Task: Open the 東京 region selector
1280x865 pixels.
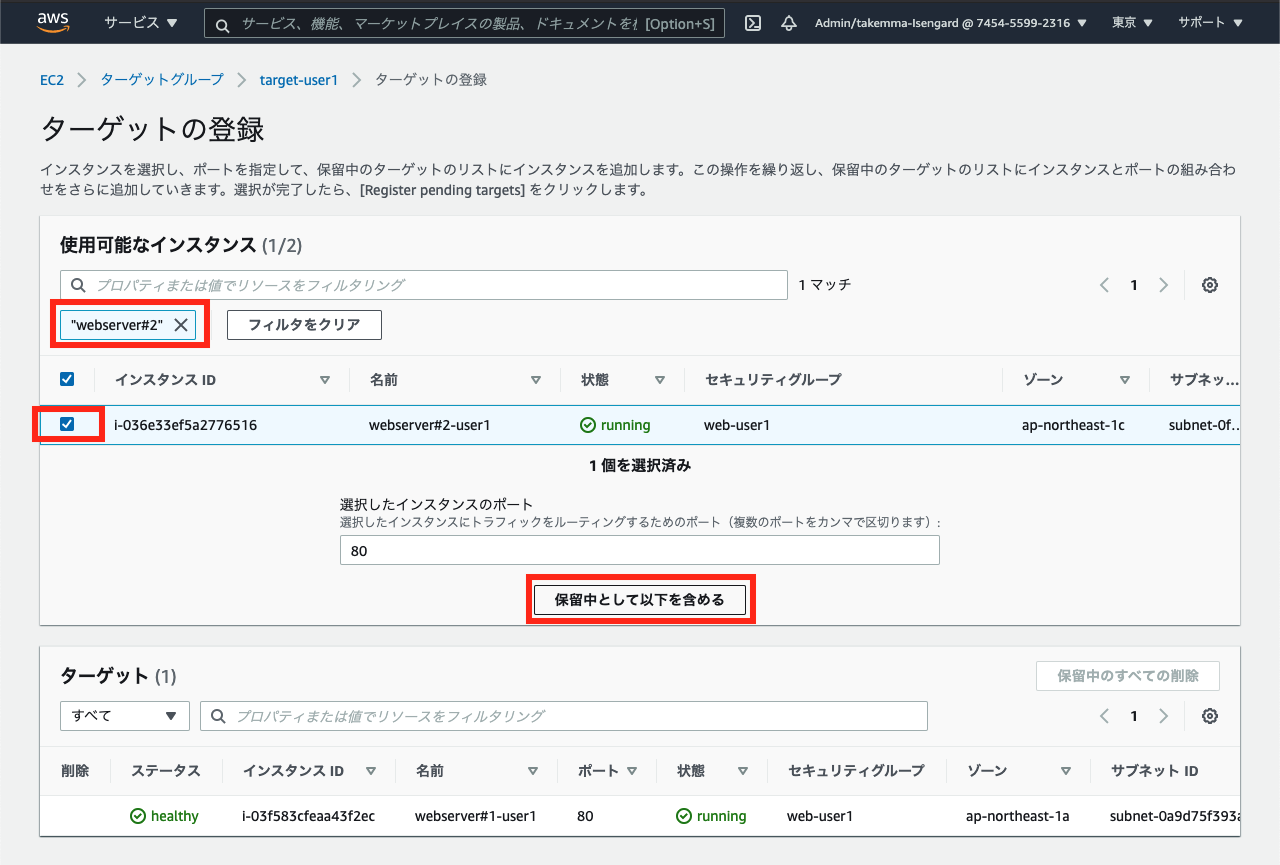Action: [x=1132, y=22]
